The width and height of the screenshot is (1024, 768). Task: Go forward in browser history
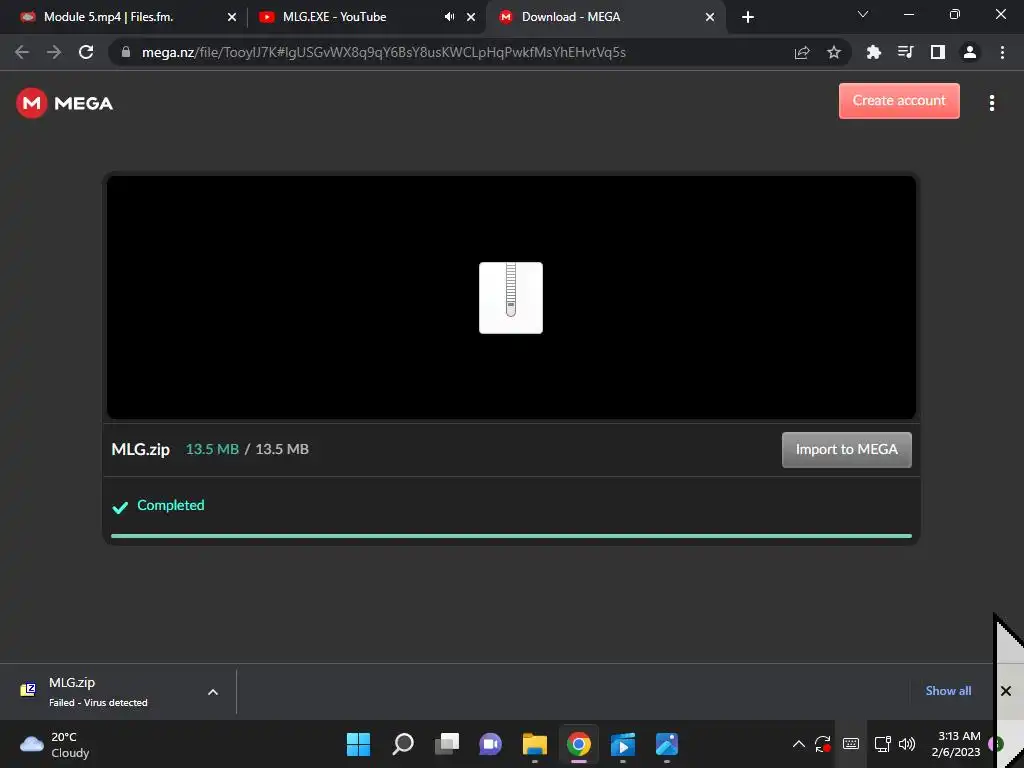pyautogui.click(x=54, y=52)
